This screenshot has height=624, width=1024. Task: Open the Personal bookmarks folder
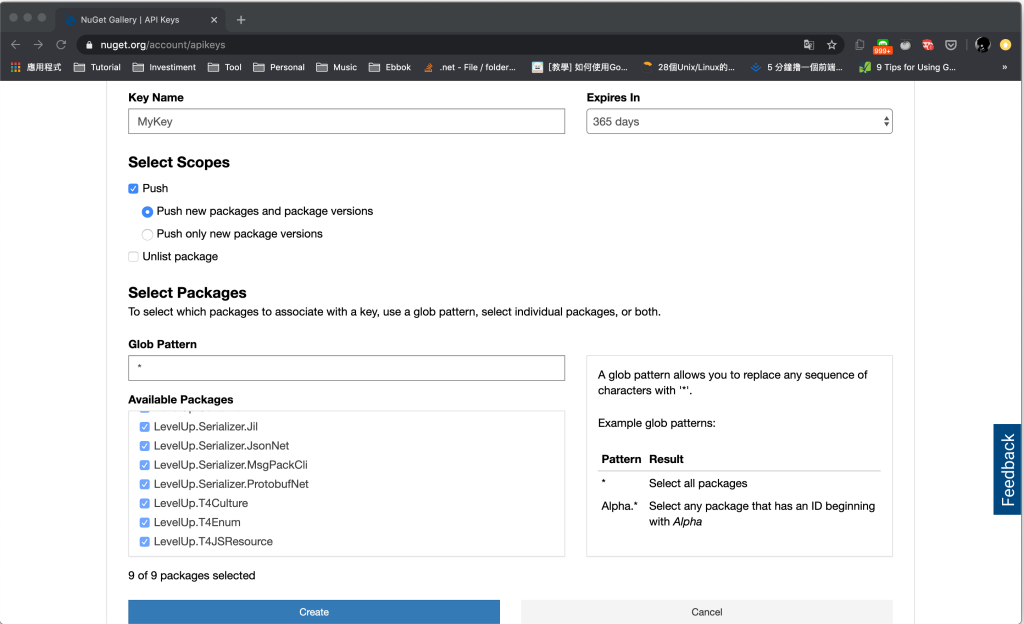278,67
